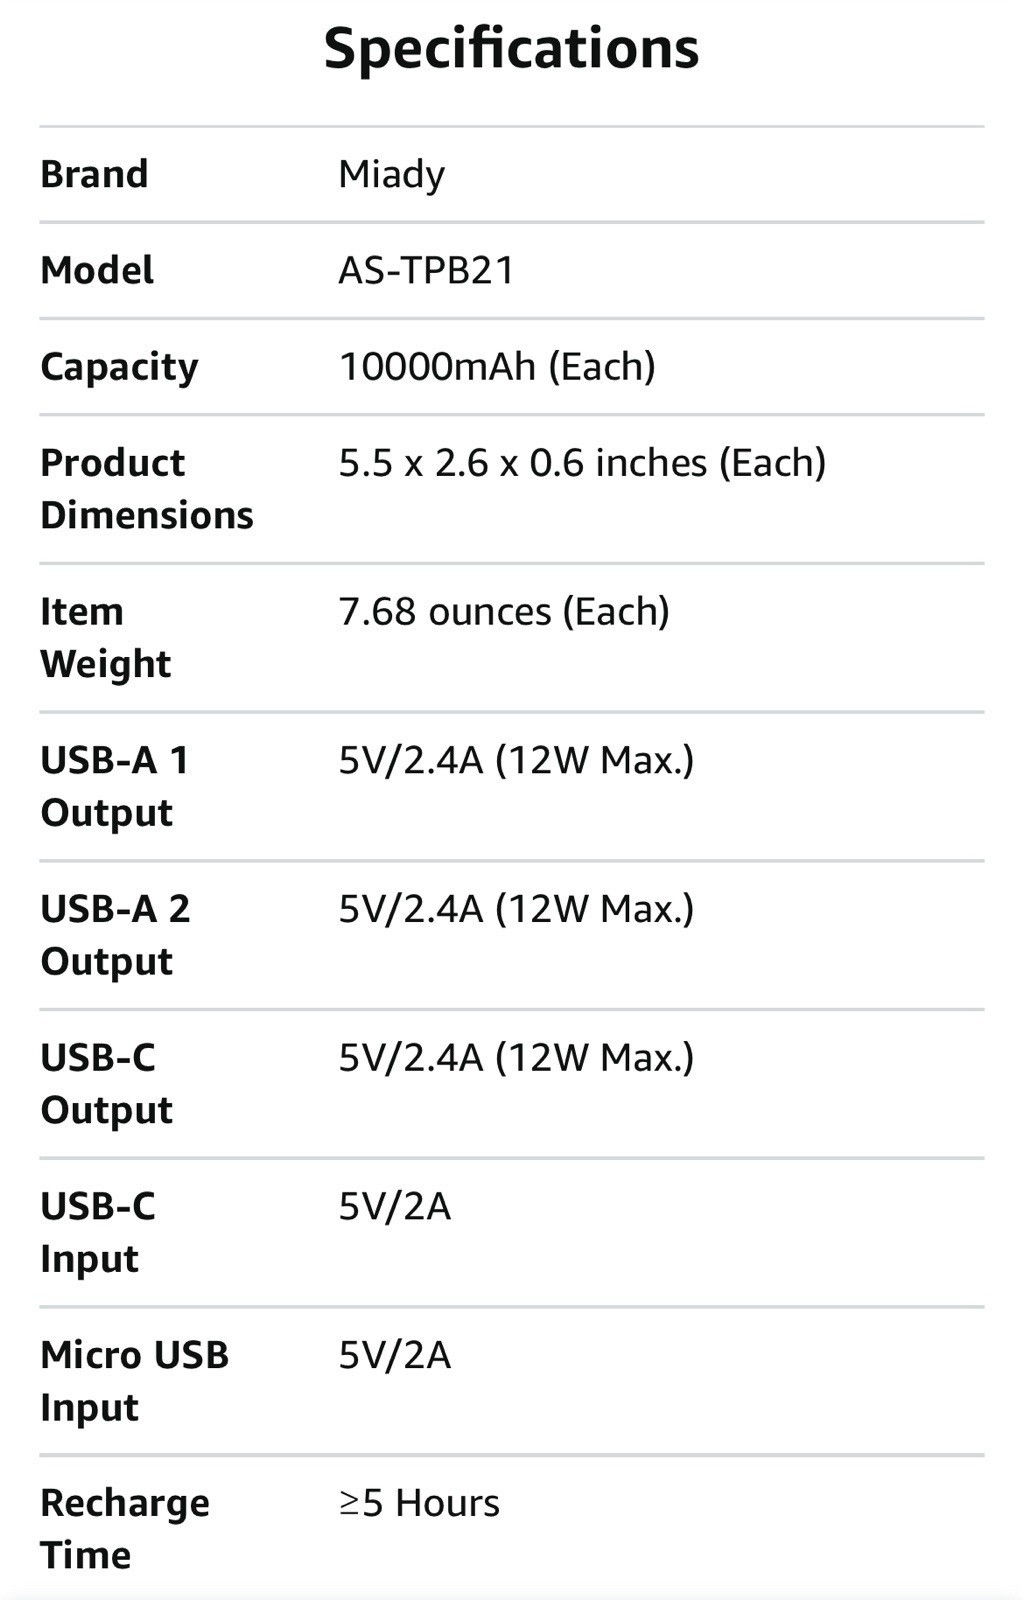This screenshot has width=1024, height=1600.
Task: Select the AS-TPB21 model number
Action: tap(426, 270)
